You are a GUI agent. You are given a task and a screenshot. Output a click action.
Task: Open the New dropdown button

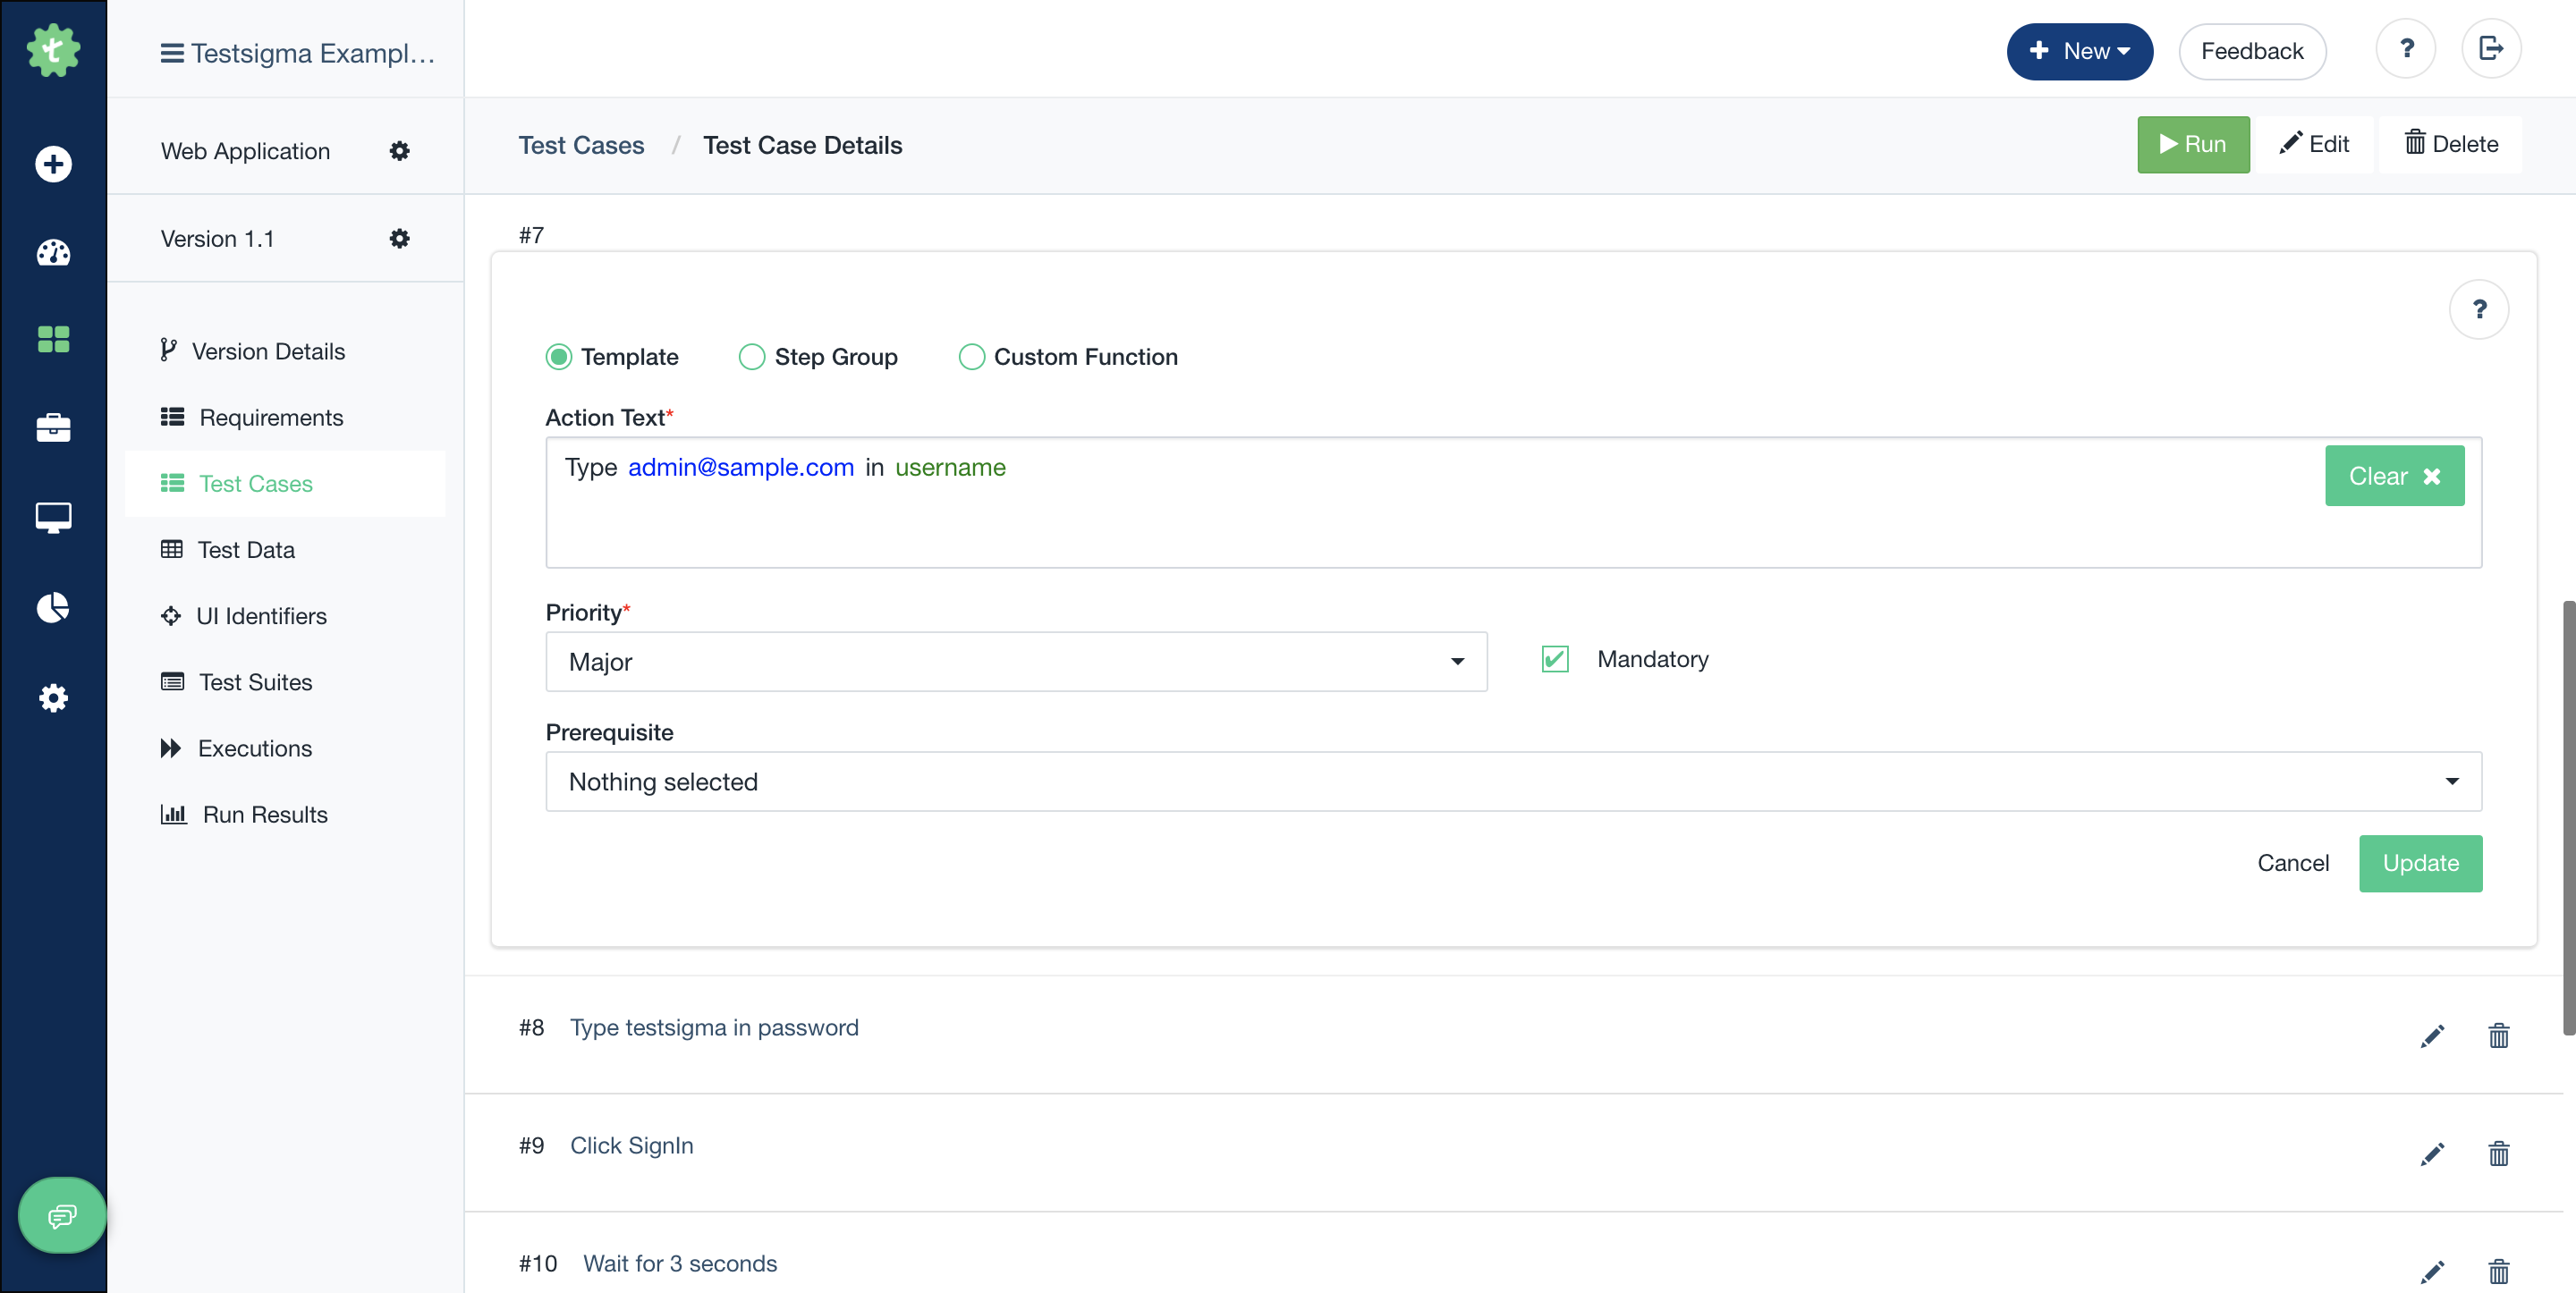(2079, 51)
